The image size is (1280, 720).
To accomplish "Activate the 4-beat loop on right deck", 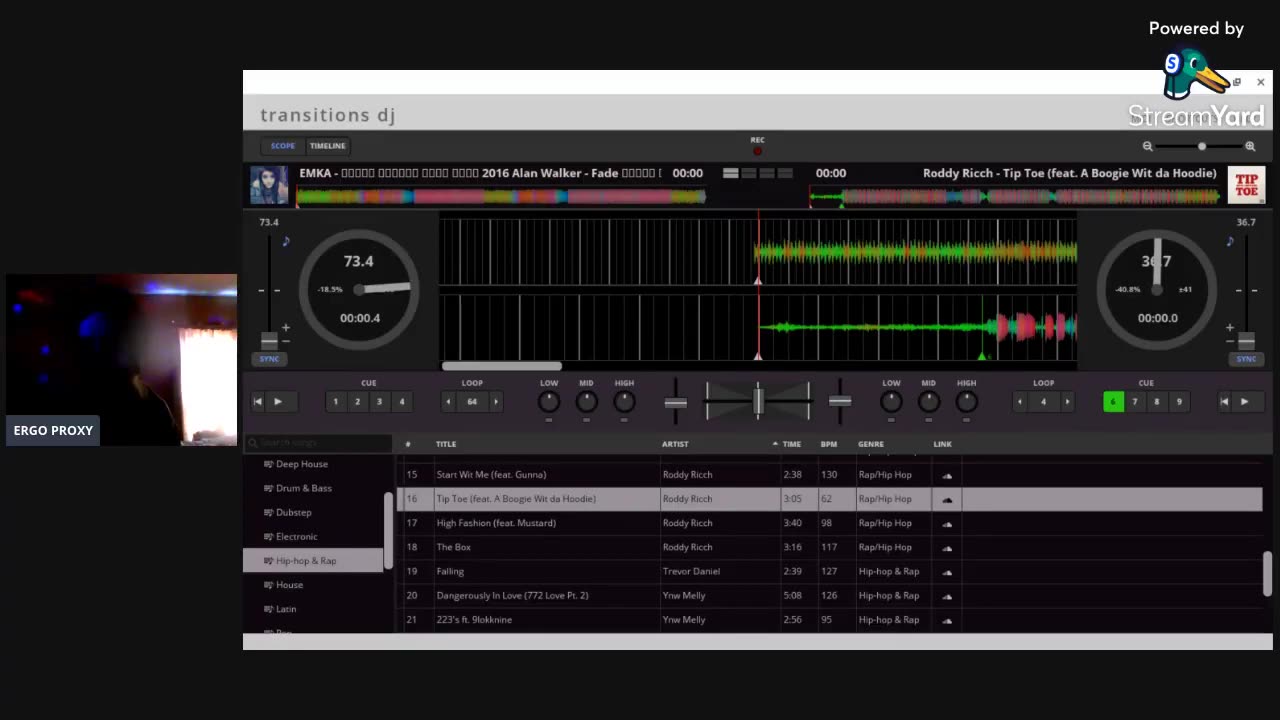I will click(x=1043, y=402).
